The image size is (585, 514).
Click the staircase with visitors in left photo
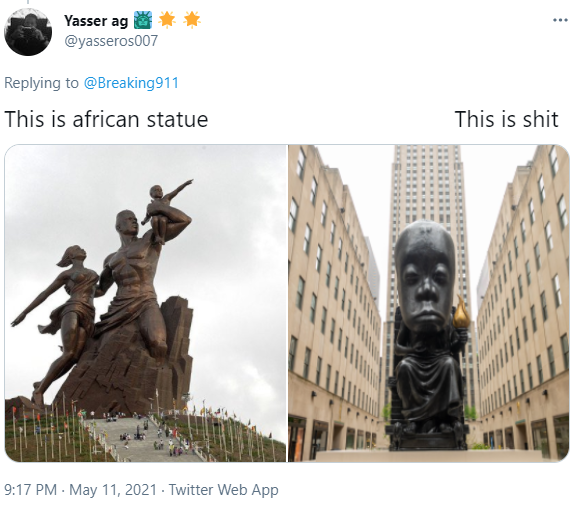(144, 438)
